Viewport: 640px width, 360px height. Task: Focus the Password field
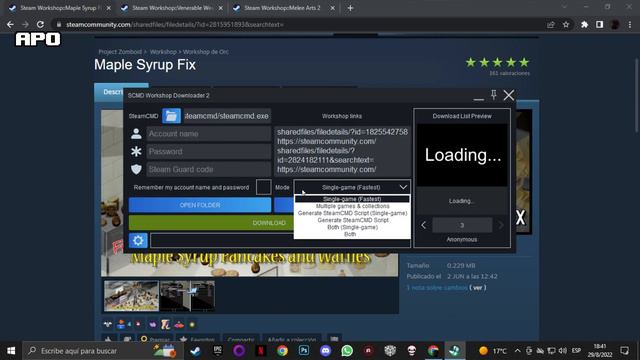pyautogui.click(x=209, y=151)
